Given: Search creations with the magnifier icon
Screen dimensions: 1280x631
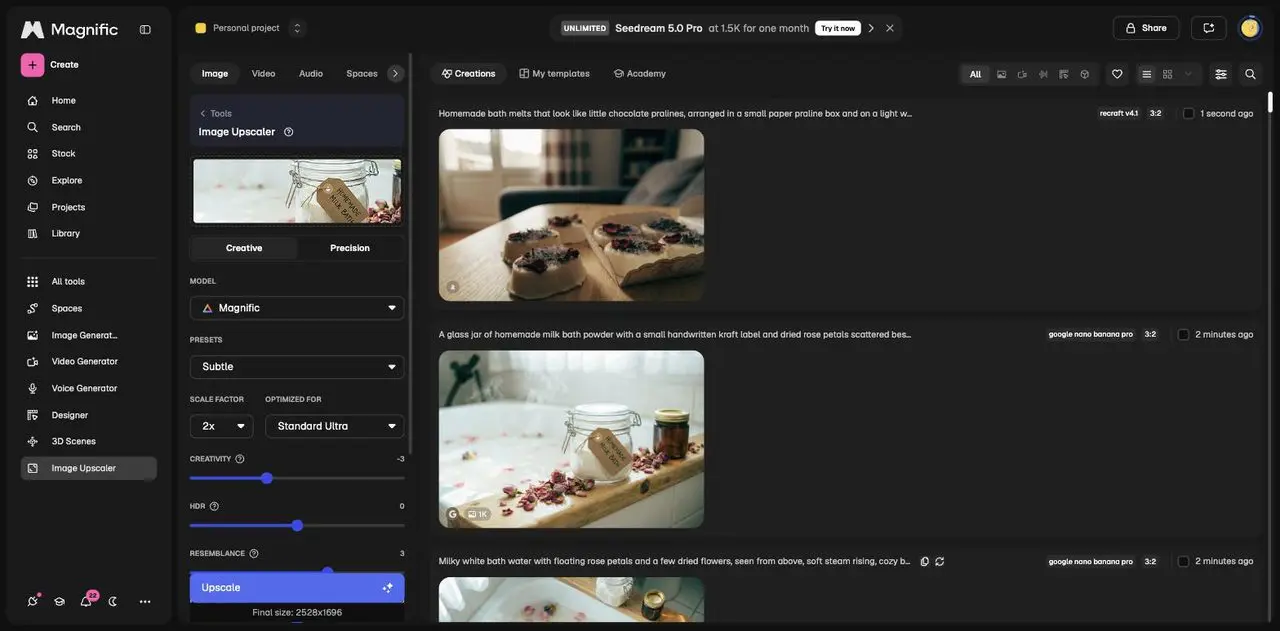Looking at the screenshot, I should coord(1250,74).
